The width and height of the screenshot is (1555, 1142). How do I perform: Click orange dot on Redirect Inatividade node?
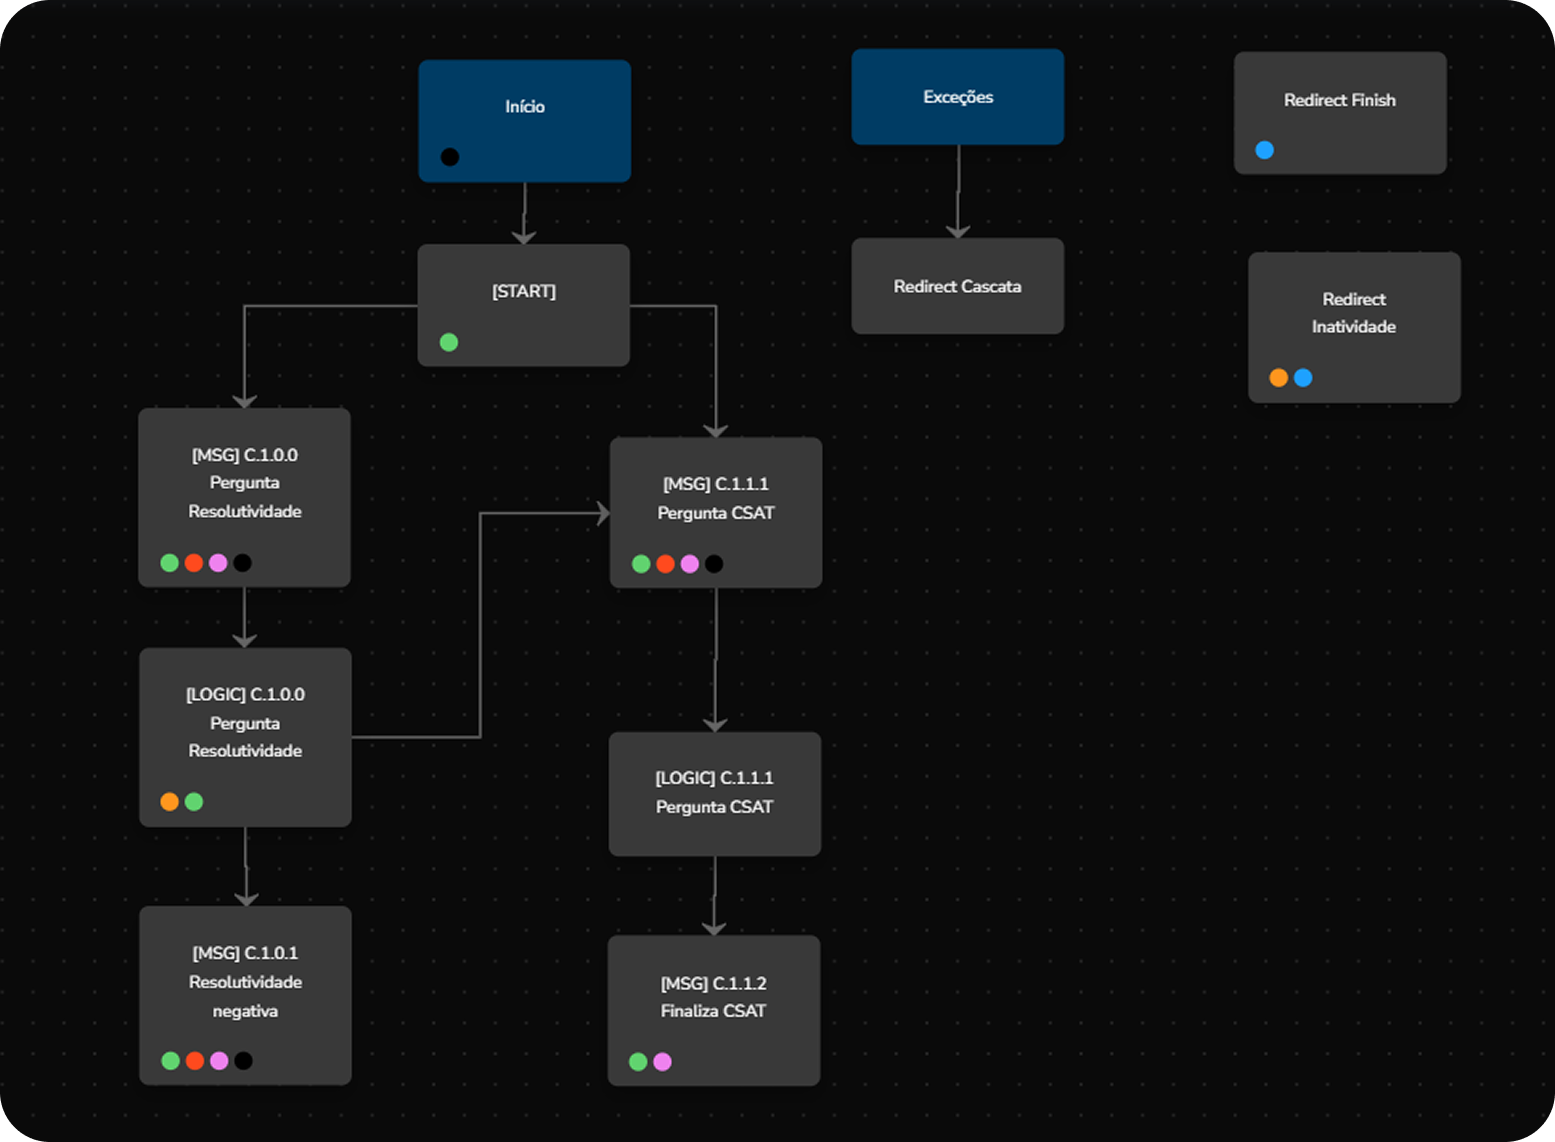[x=1278, y=378]
